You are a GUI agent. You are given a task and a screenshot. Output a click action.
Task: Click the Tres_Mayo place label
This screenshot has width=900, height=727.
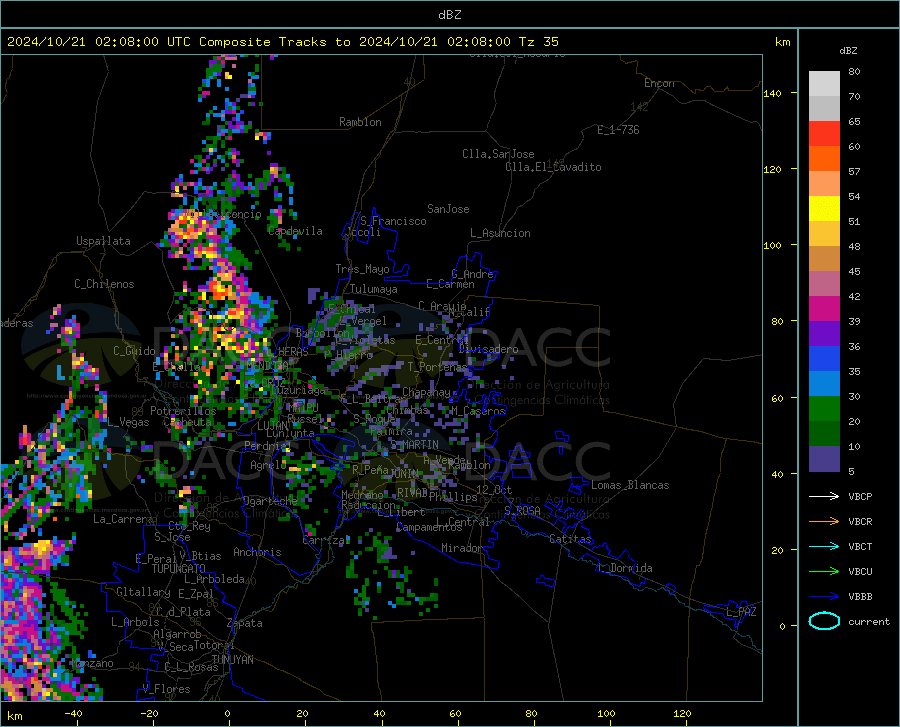(363, 269)
